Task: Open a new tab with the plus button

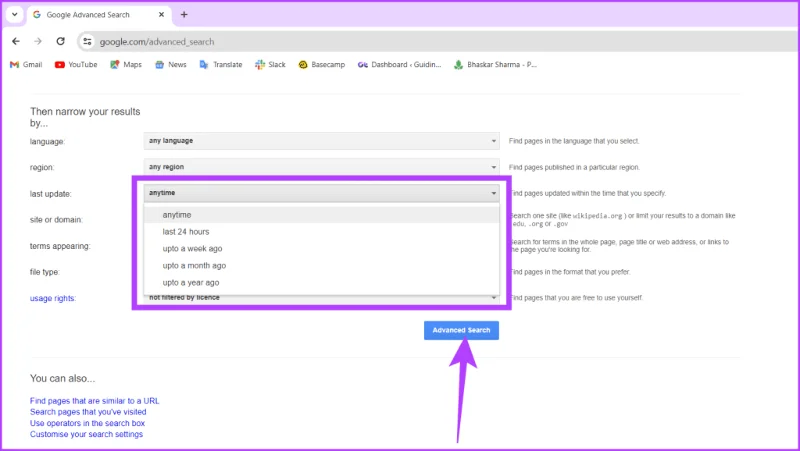Action: 184,15
